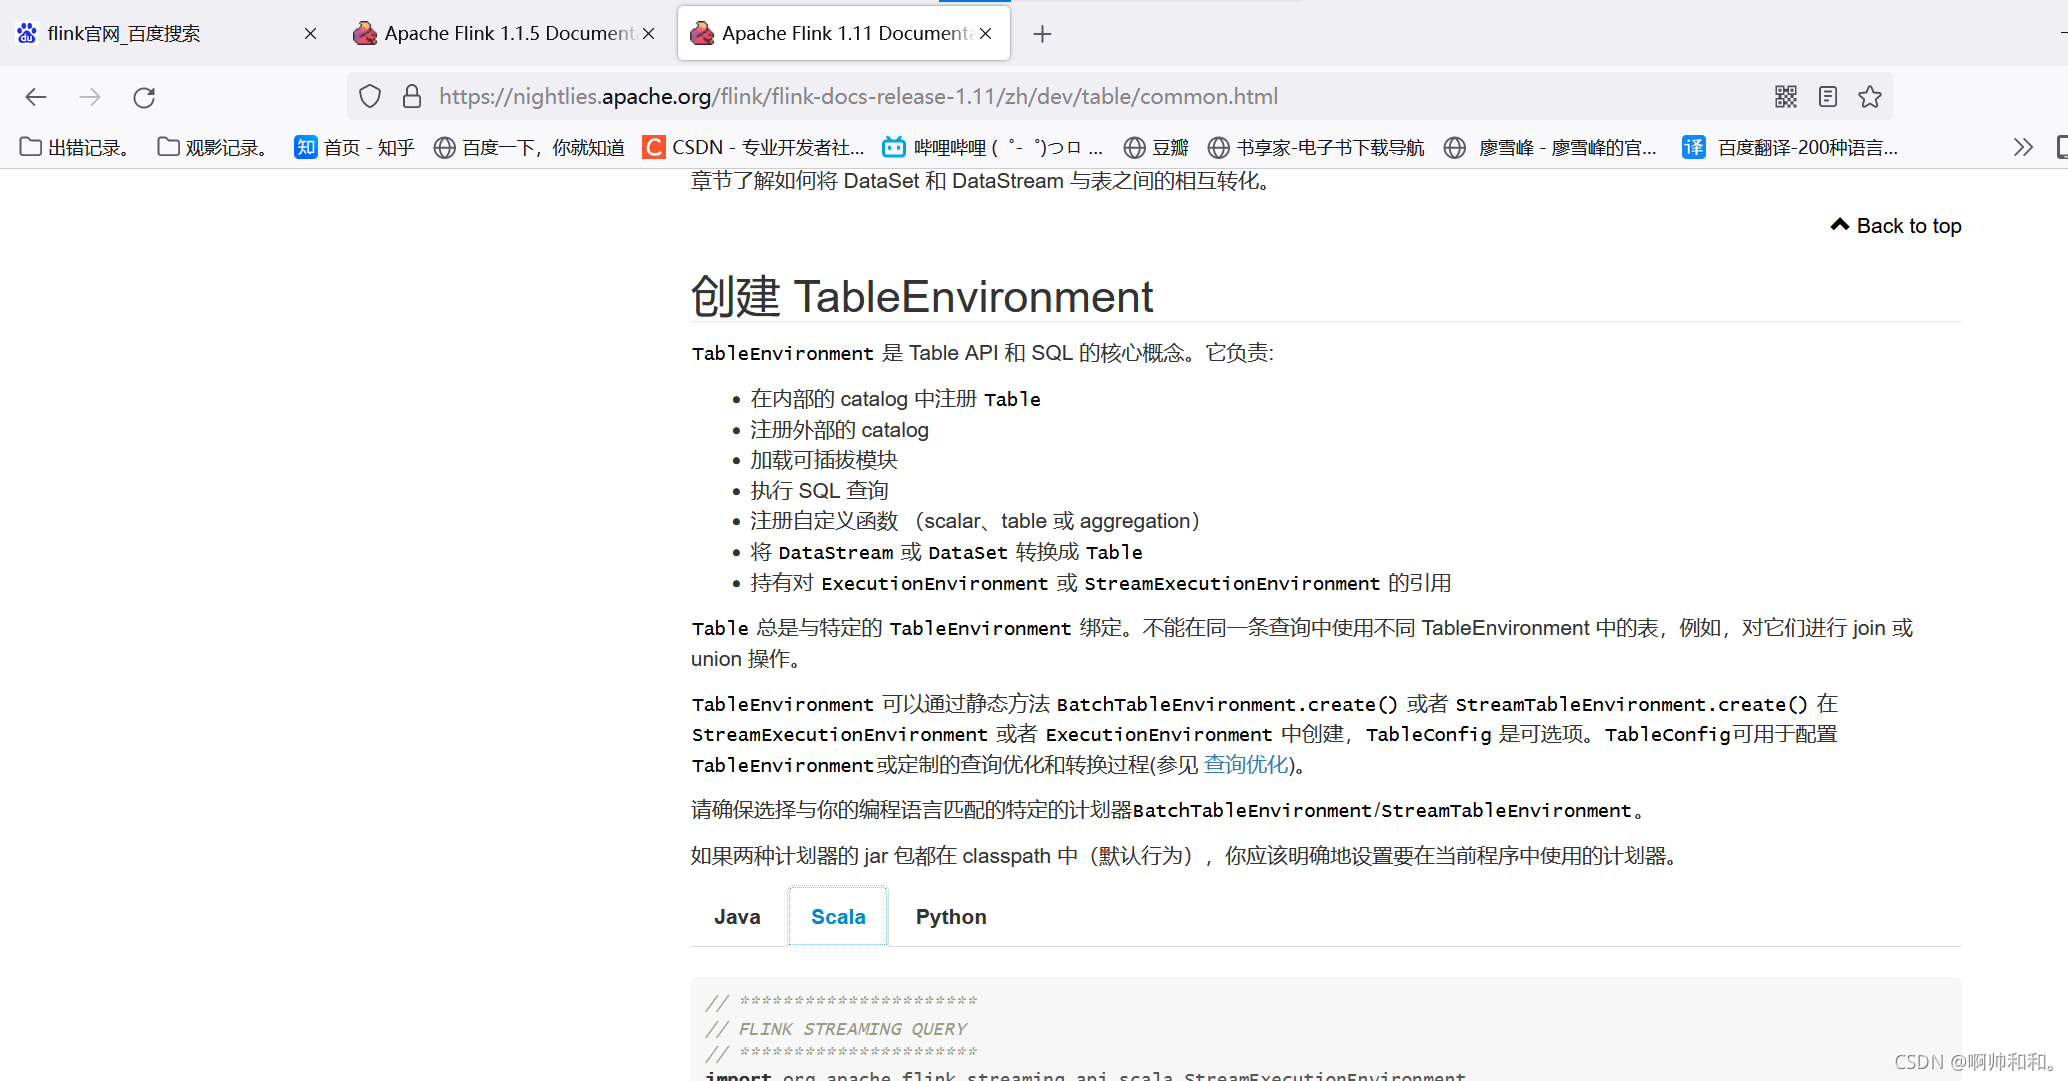Click the URL address field
This screenshot has height=1081, width=2068.
point(1000,97)
